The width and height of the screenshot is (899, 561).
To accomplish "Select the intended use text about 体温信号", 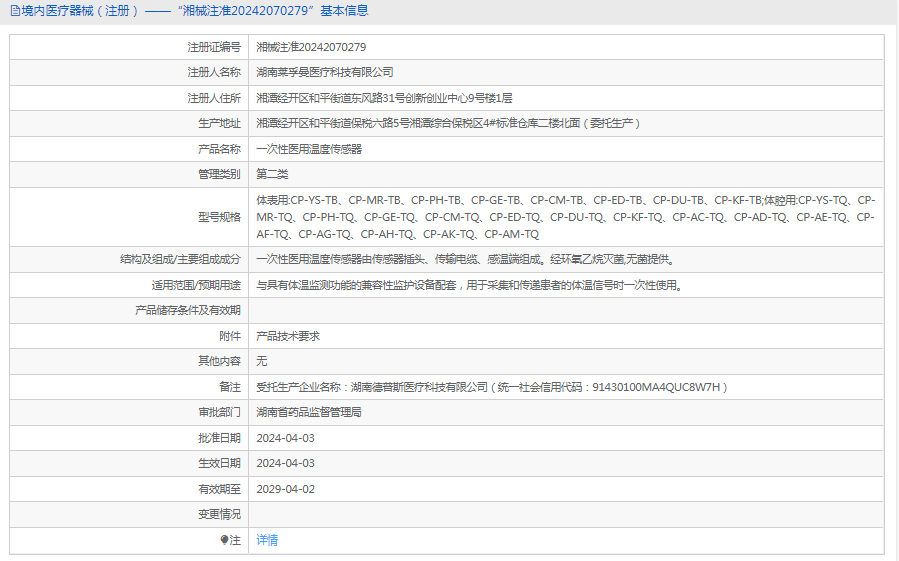I will [470, 285].
